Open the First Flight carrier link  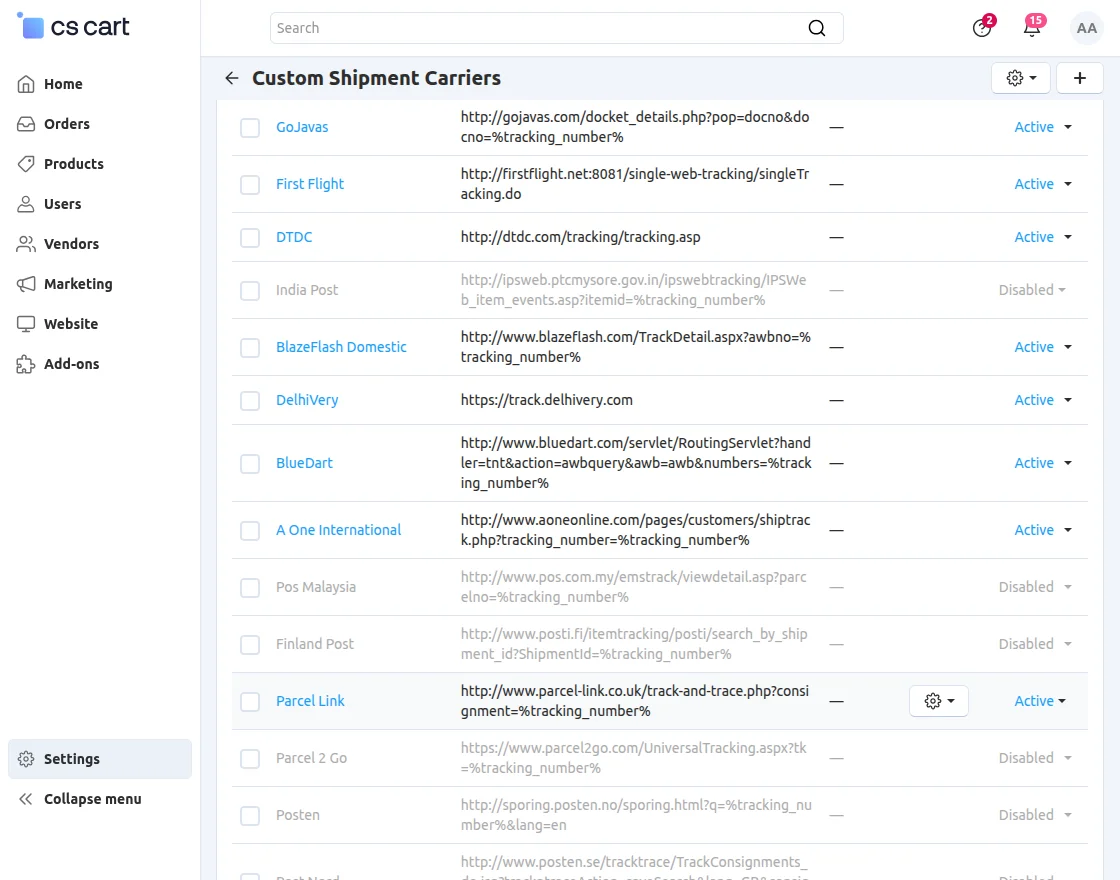point(310,184)
